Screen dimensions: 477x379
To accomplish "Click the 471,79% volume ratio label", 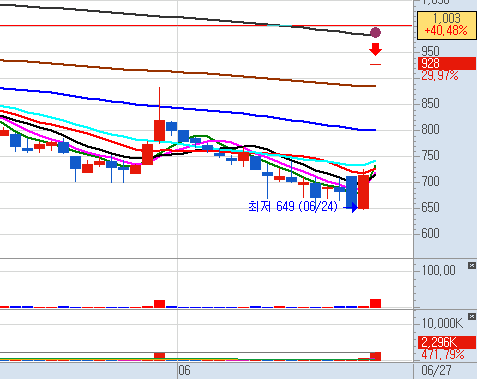I will (x=443, y=354).
